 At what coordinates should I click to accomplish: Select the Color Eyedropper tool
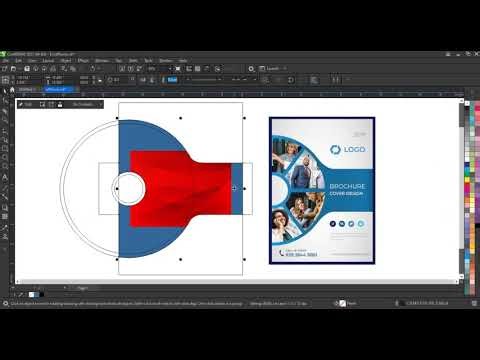tap(5, 227)
